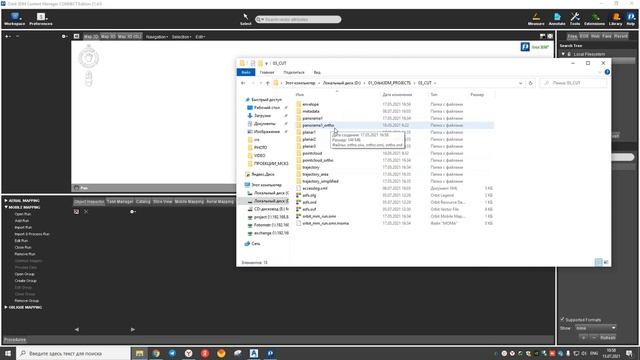The image size is (640, 360).
Task: Click the Windows taskbar search box
Action: coord(73,353)
